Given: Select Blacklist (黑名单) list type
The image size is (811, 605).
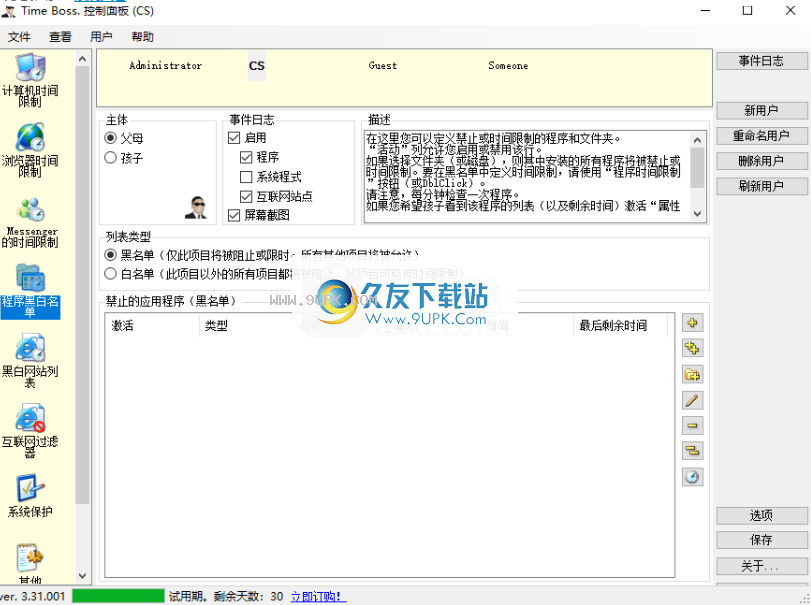Looking at the screenshot, I should click(110, 255).
